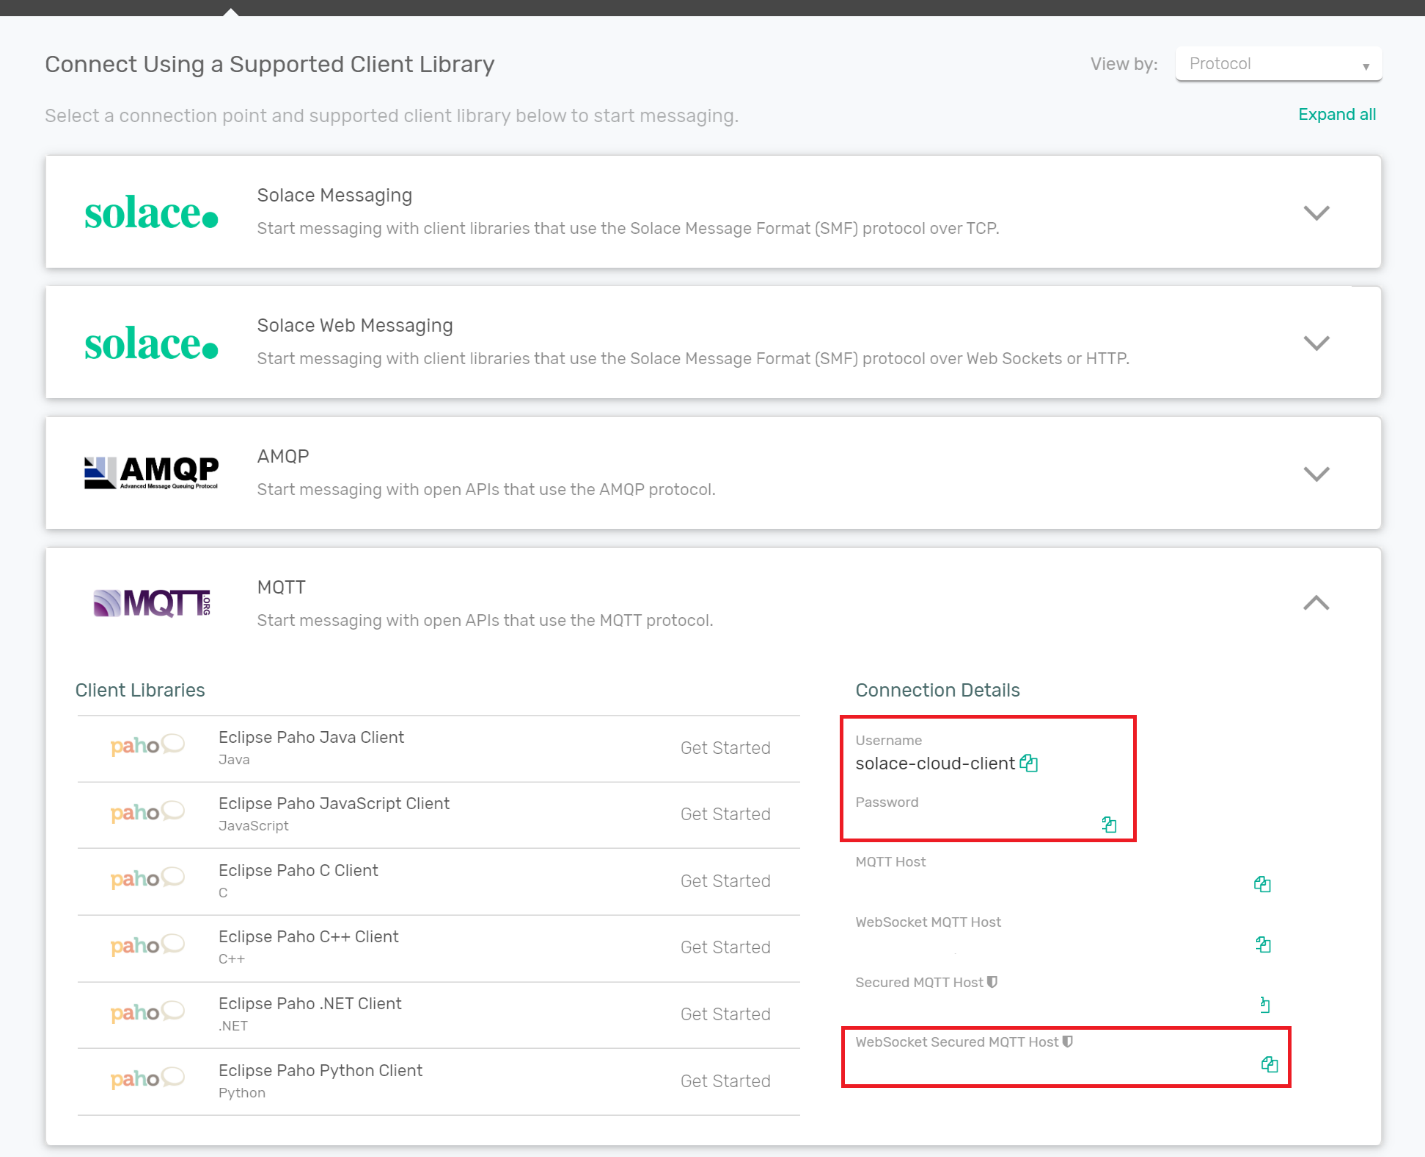Click the paho icon for Python Client
The image size is (1425, 1157).
coord(147,1078)
